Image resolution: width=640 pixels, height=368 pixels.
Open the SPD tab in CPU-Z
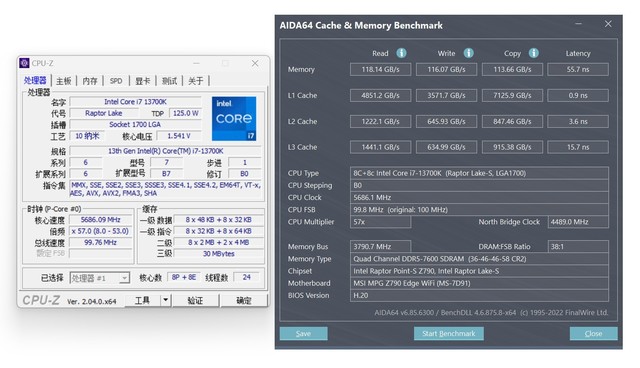pyautogui.click(x=116, y=81)
